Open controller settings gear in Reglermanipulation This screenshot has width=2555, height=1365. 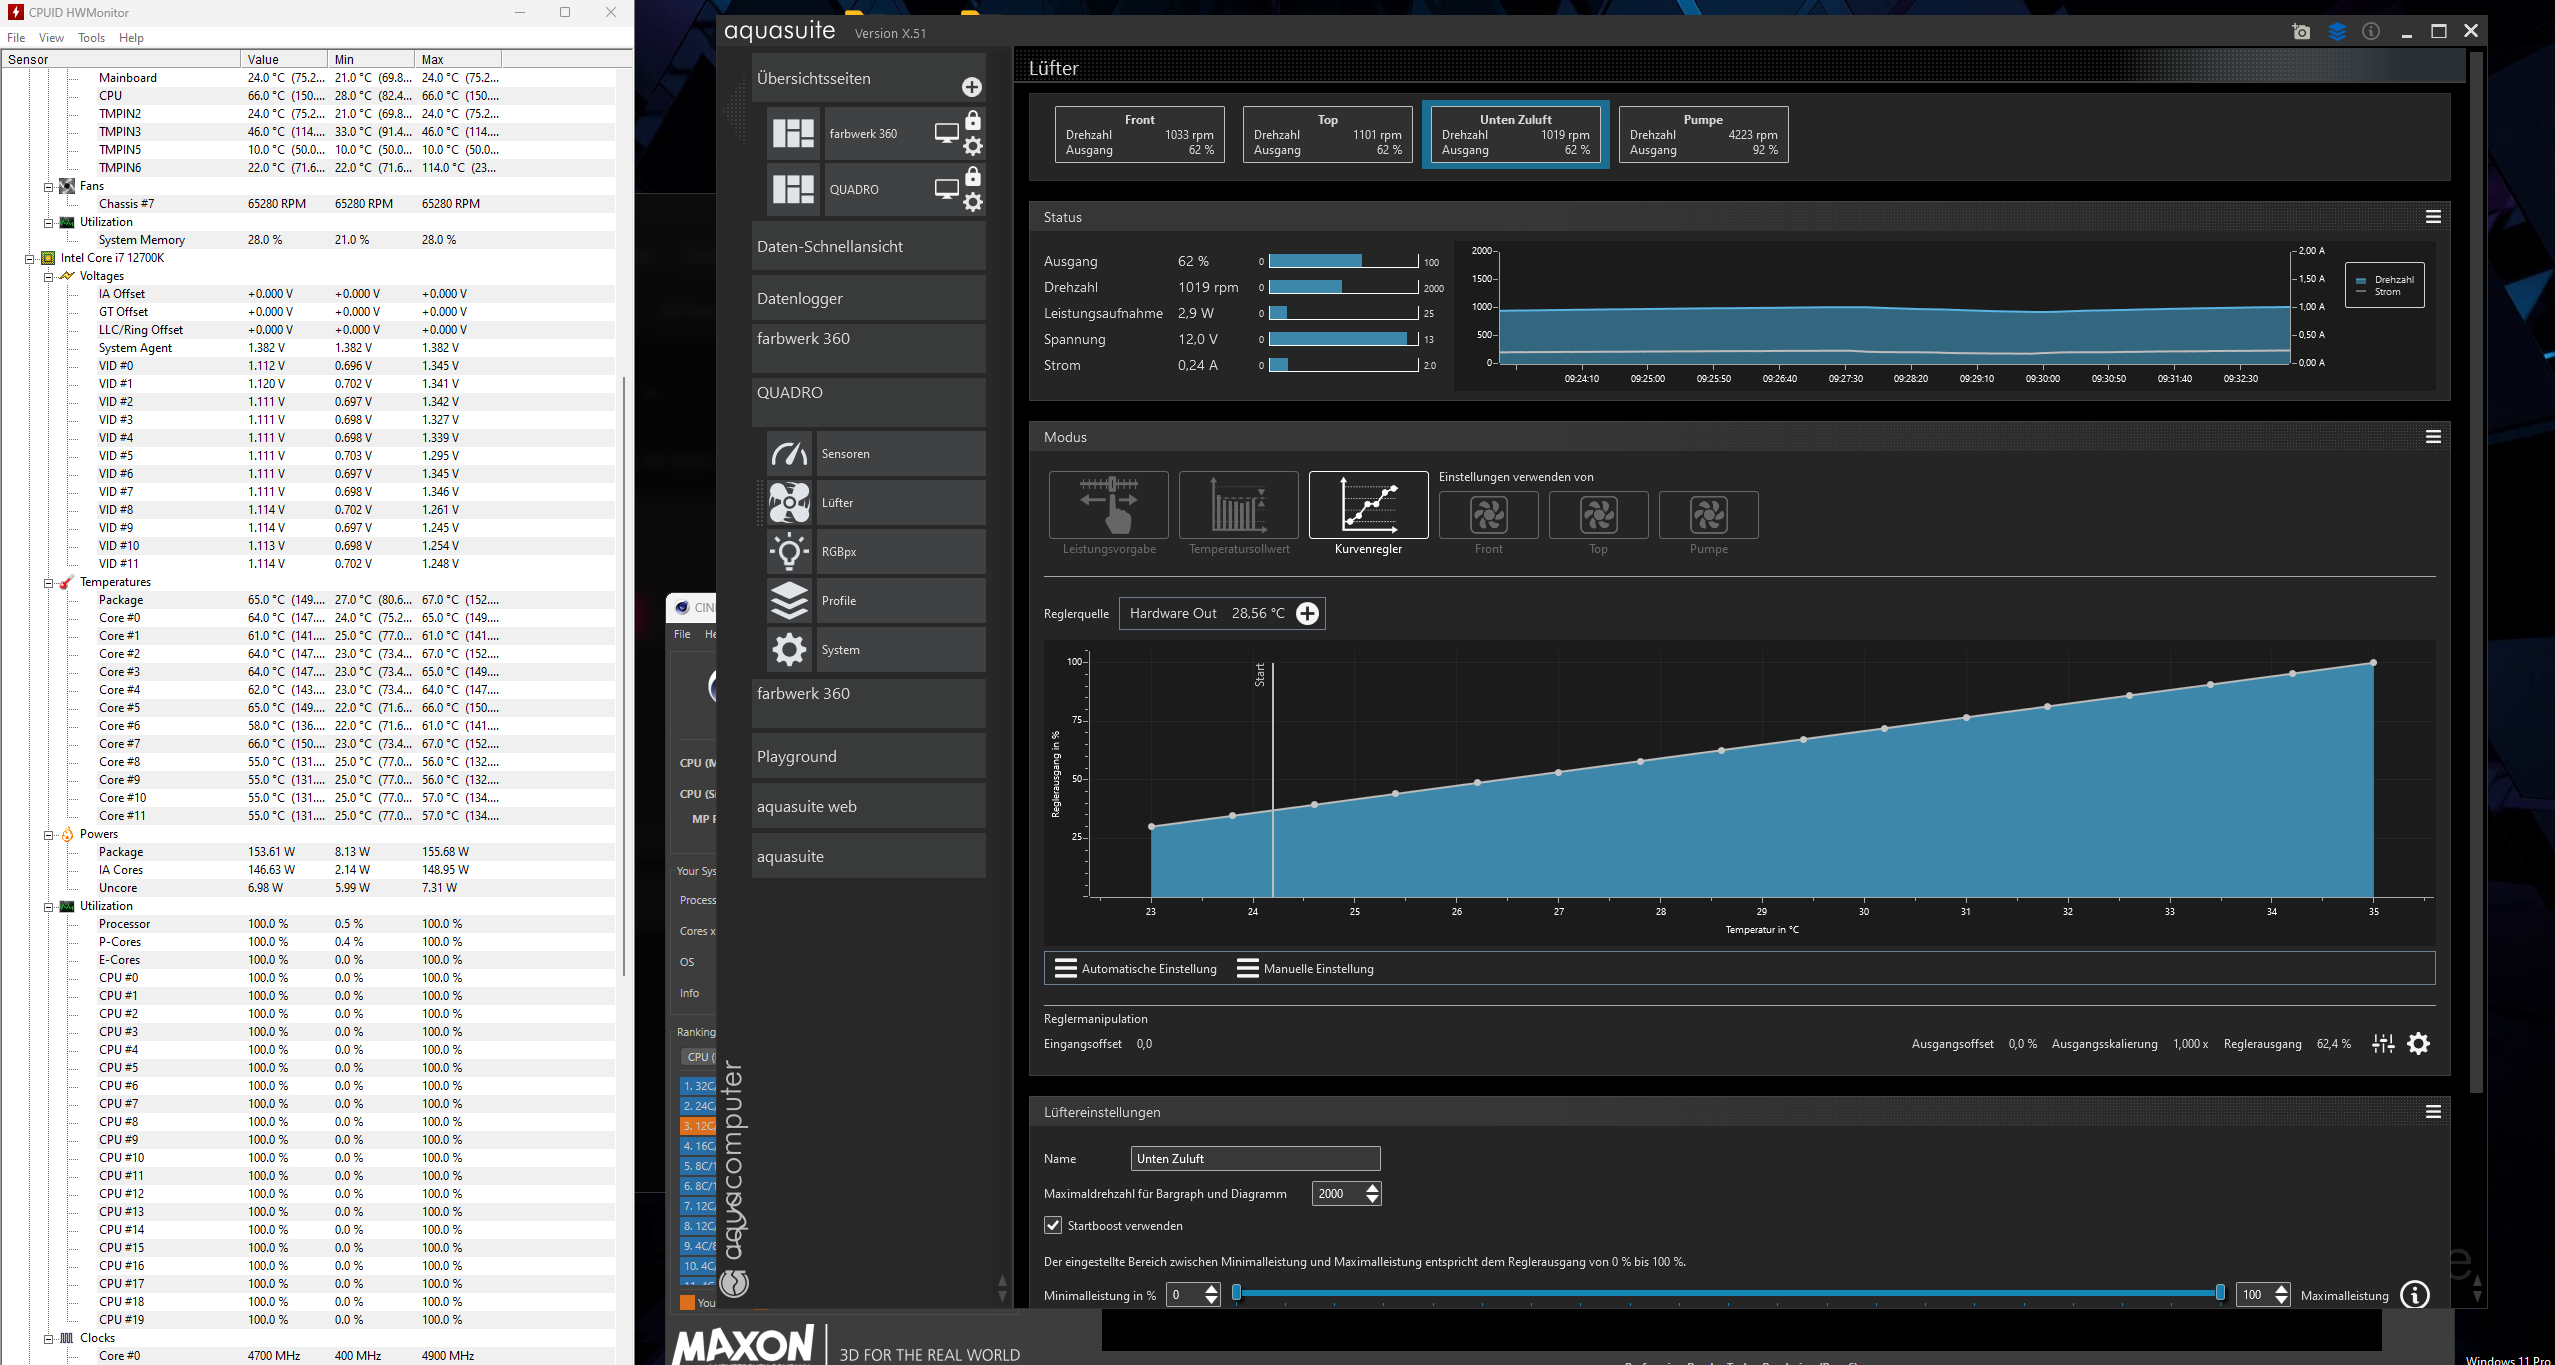tap(2418, 1044)
